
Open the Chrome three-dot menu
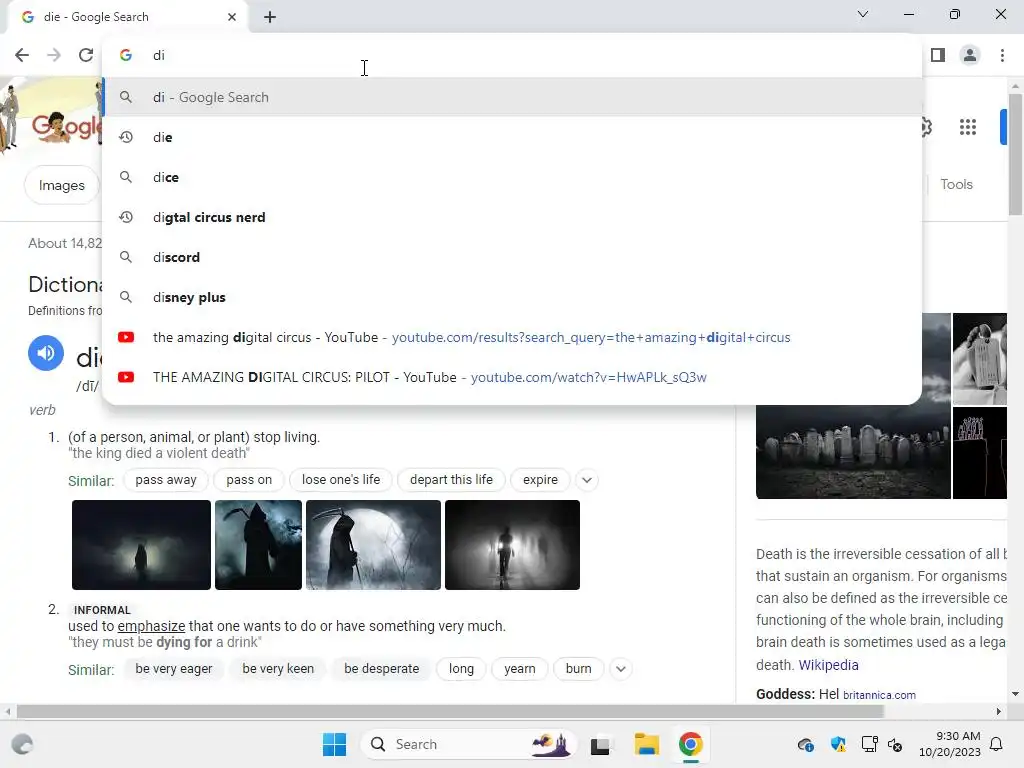(x=1002, y=55)
